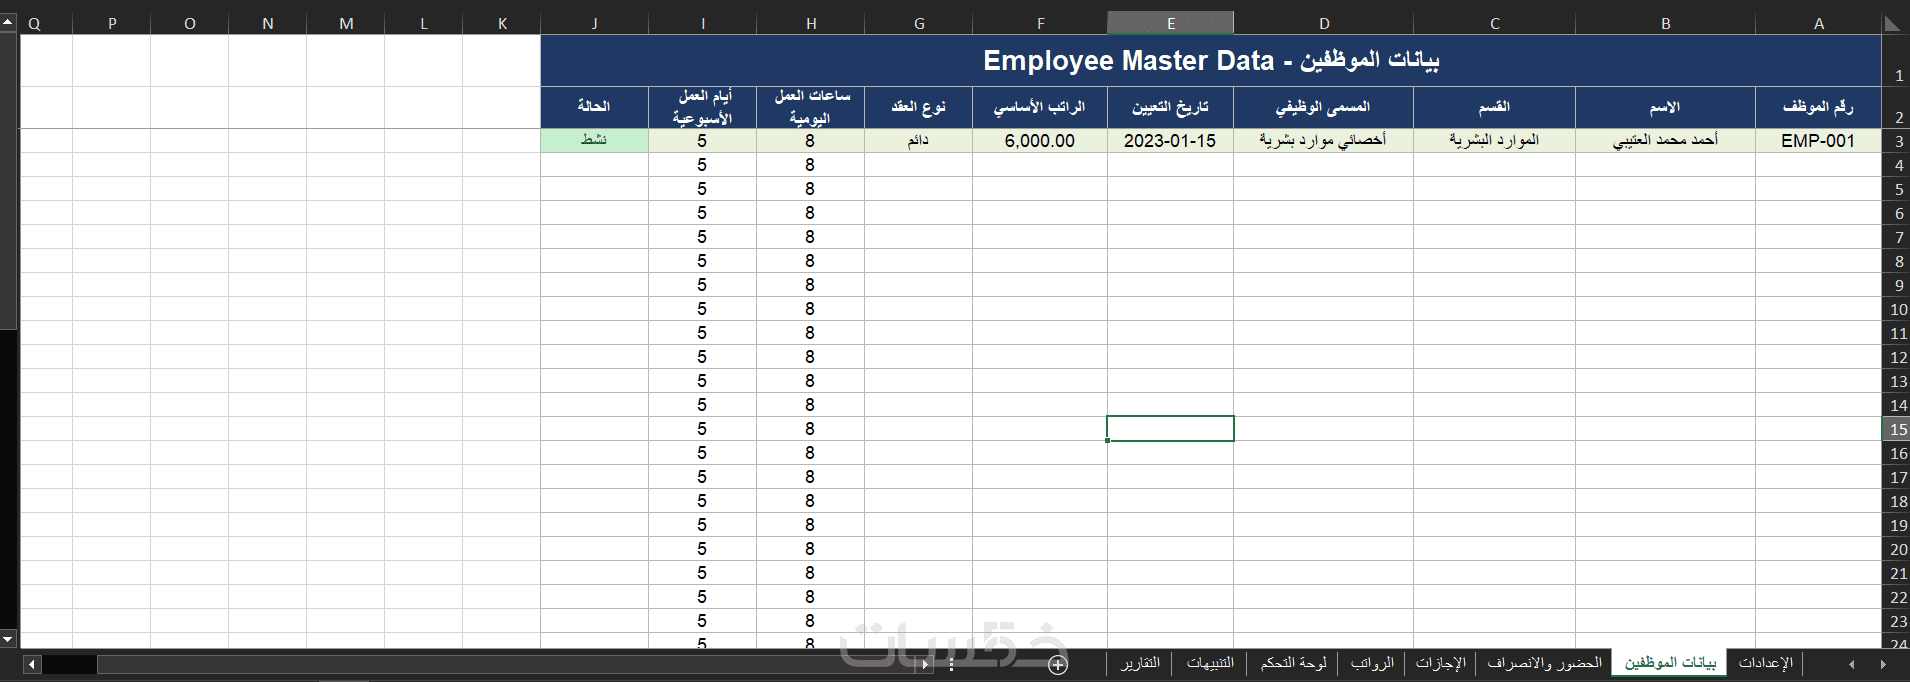Click the tab bar splitter dots handle
The width and height of the screenshot is (1910, 682).
point(951,664)
